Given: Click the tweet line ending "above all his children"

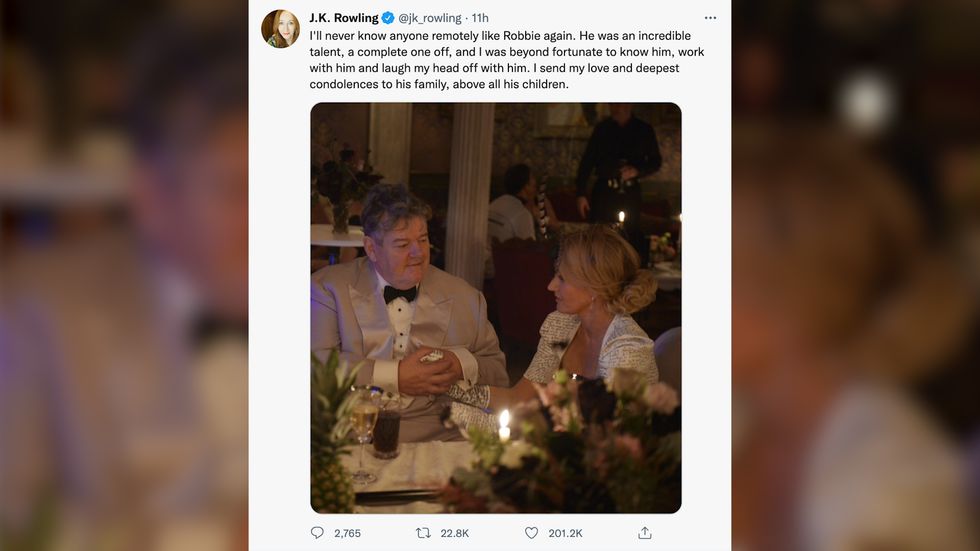Looking at the screenshot, I should point(439,84).
